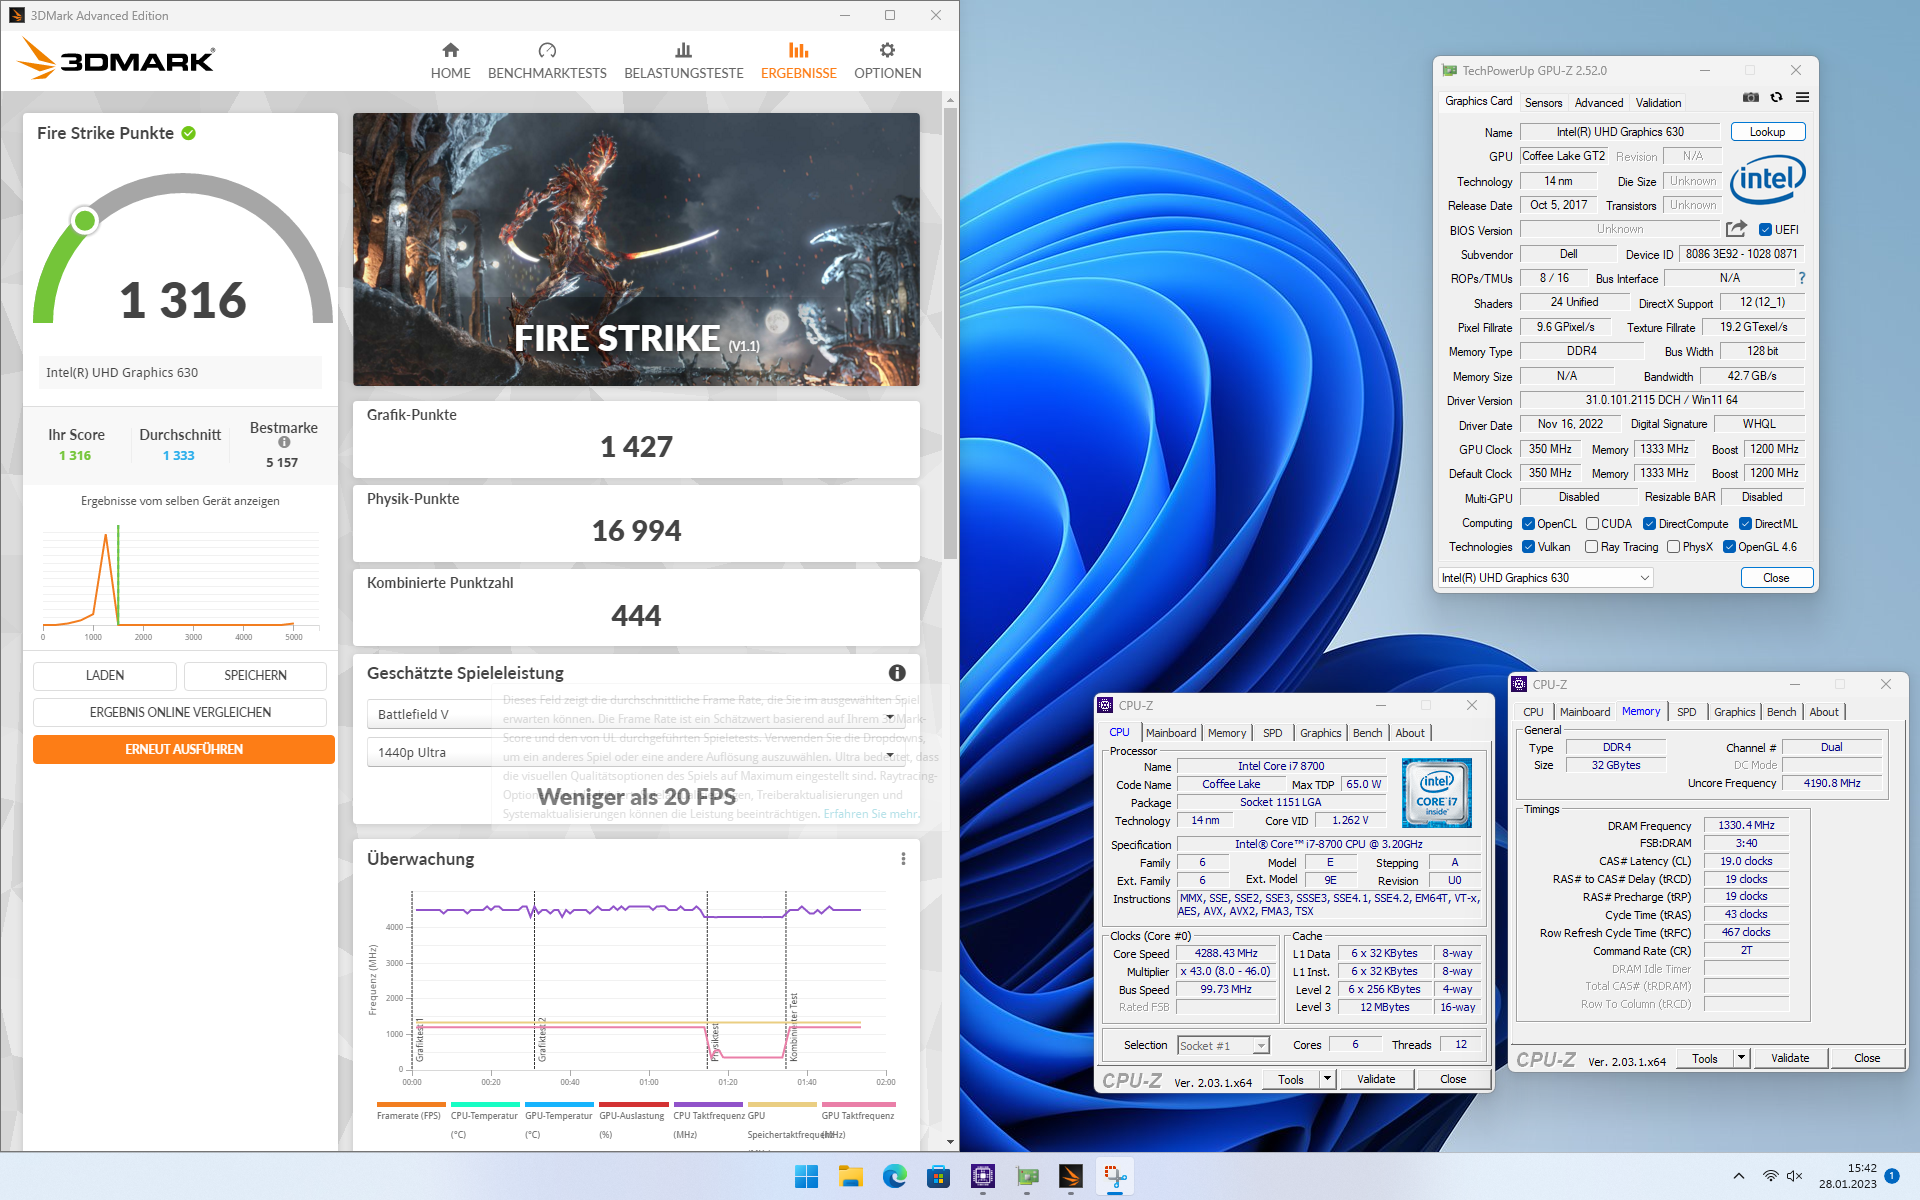
Task: Click Framerate (FPS) legend color
Action: click(411, 1104)
